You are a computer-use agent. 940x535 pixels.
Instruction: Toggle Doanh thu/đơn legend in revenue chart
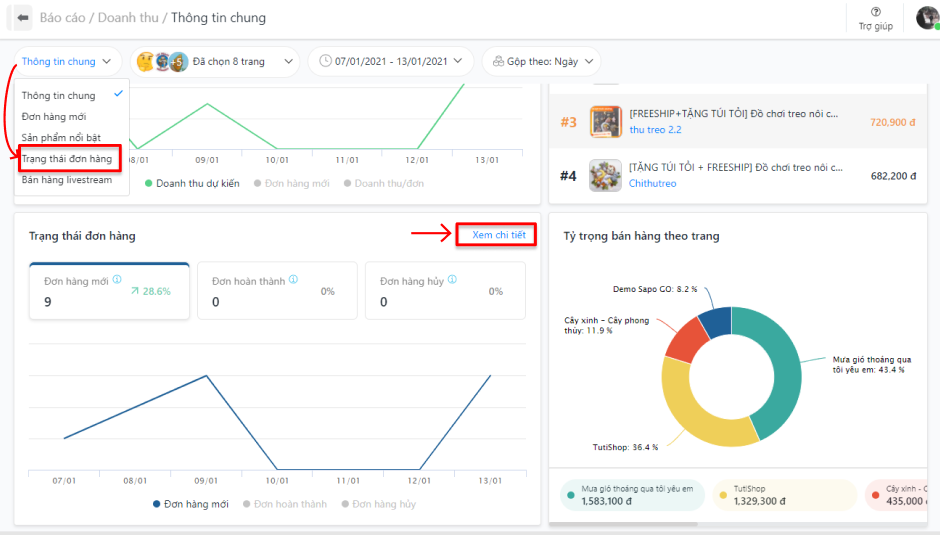pyautogui.click(x=384, y=183)
